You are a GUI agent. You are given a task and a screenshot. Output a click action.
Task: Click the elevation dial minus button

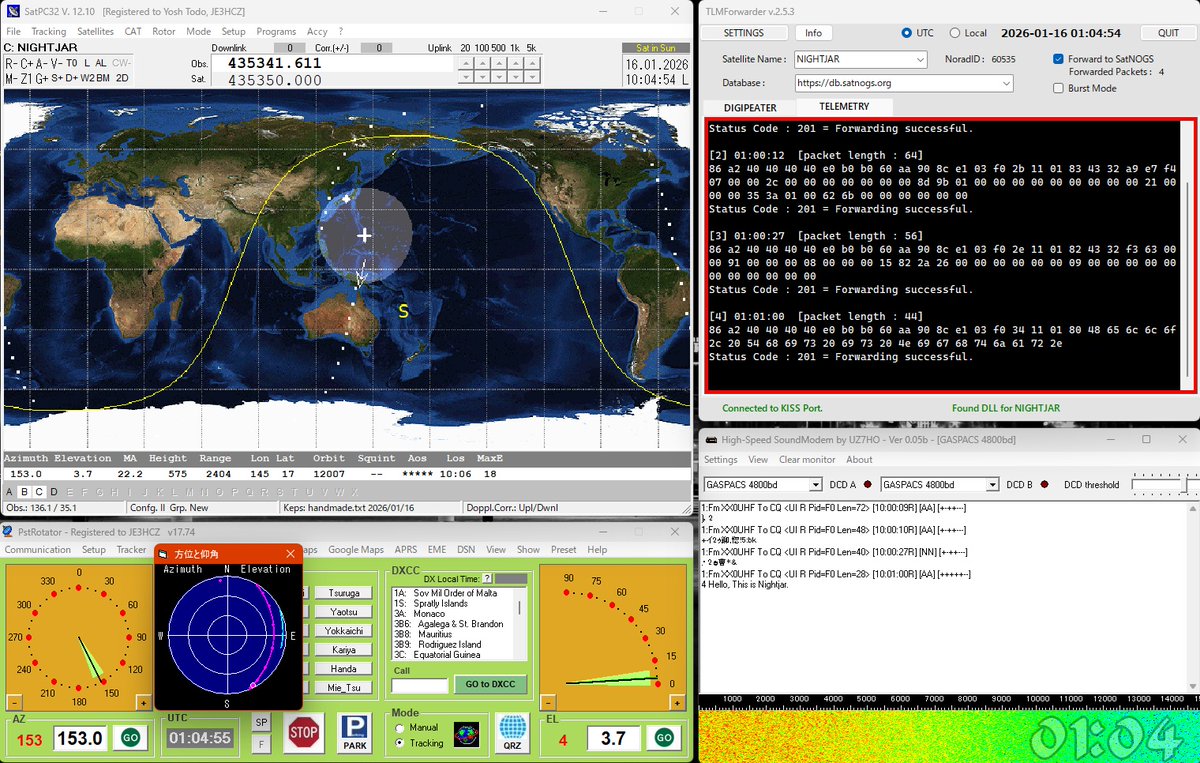point(548,703)
